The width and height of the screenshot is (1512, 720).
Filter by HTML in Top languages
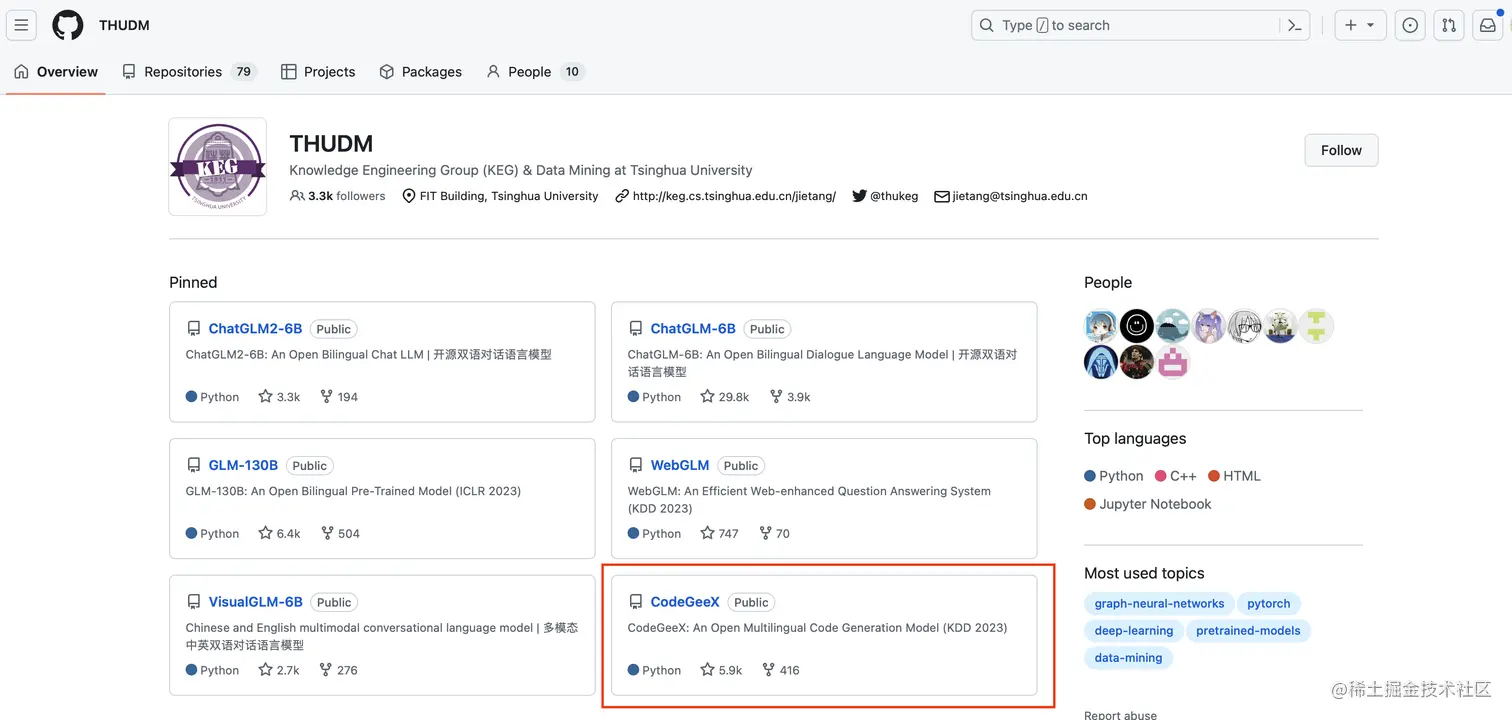pos(1235,476)
